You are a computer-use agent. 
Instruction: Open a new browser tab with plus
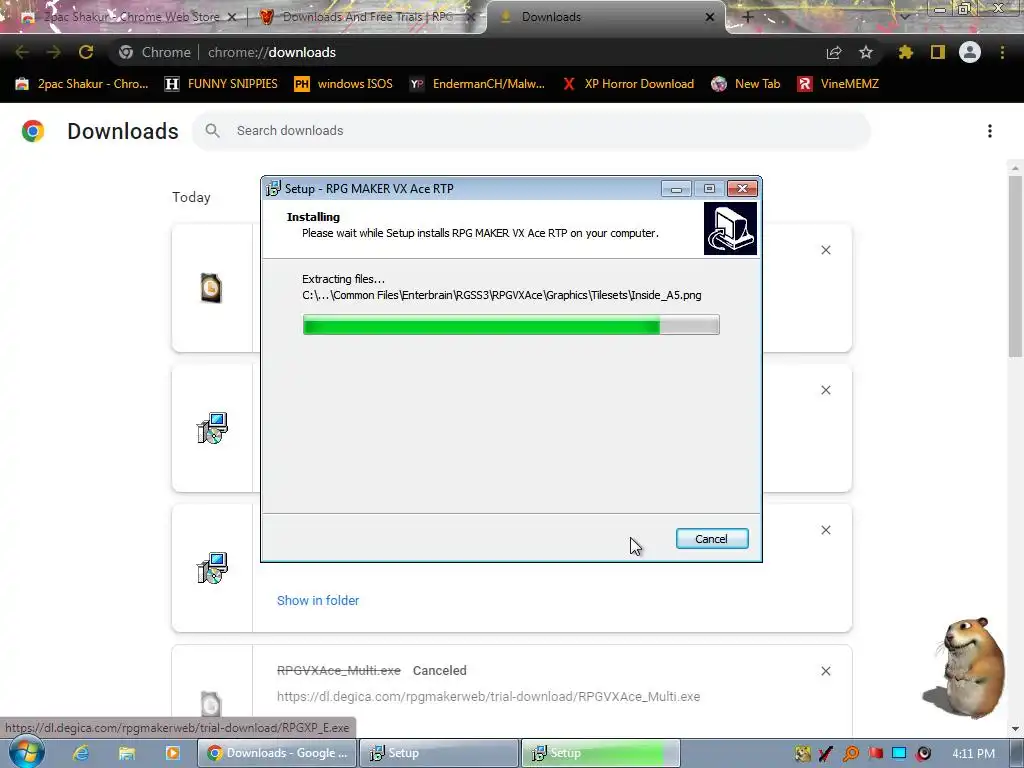pyautogui.click(x=748, y=17)
